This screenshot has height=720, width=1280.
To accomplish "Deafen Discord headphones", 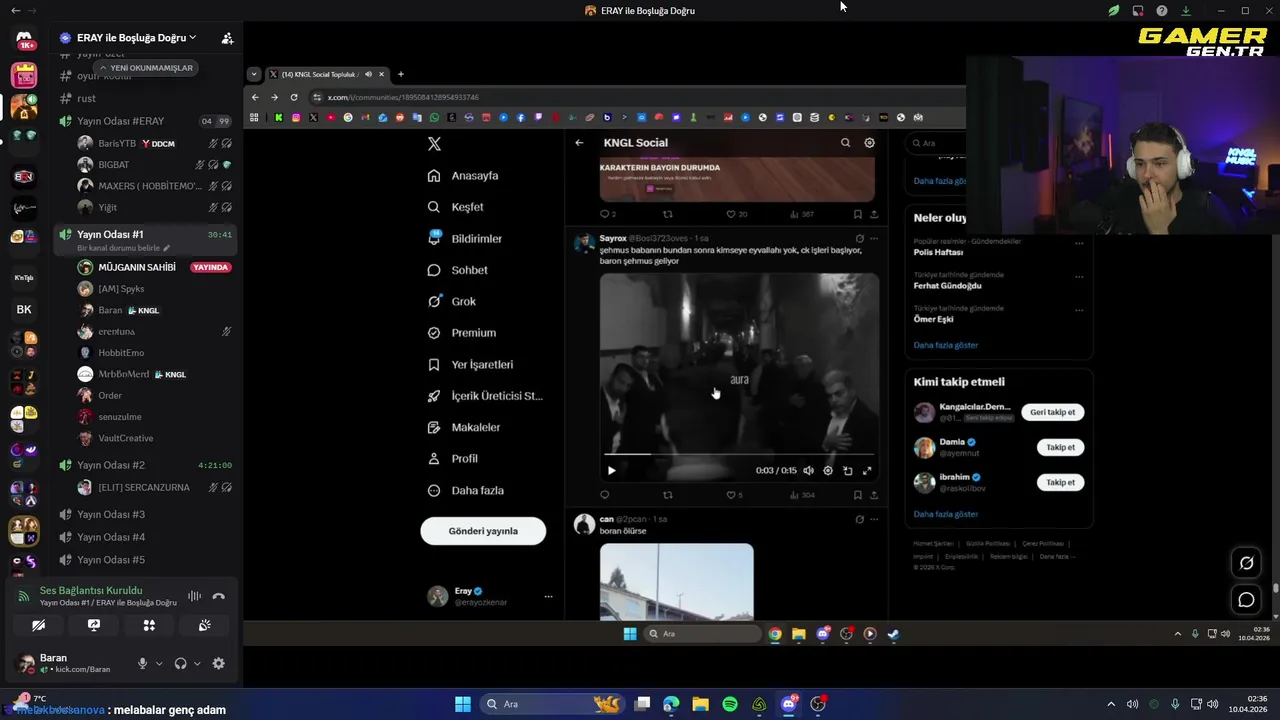I will coord(180,663).
